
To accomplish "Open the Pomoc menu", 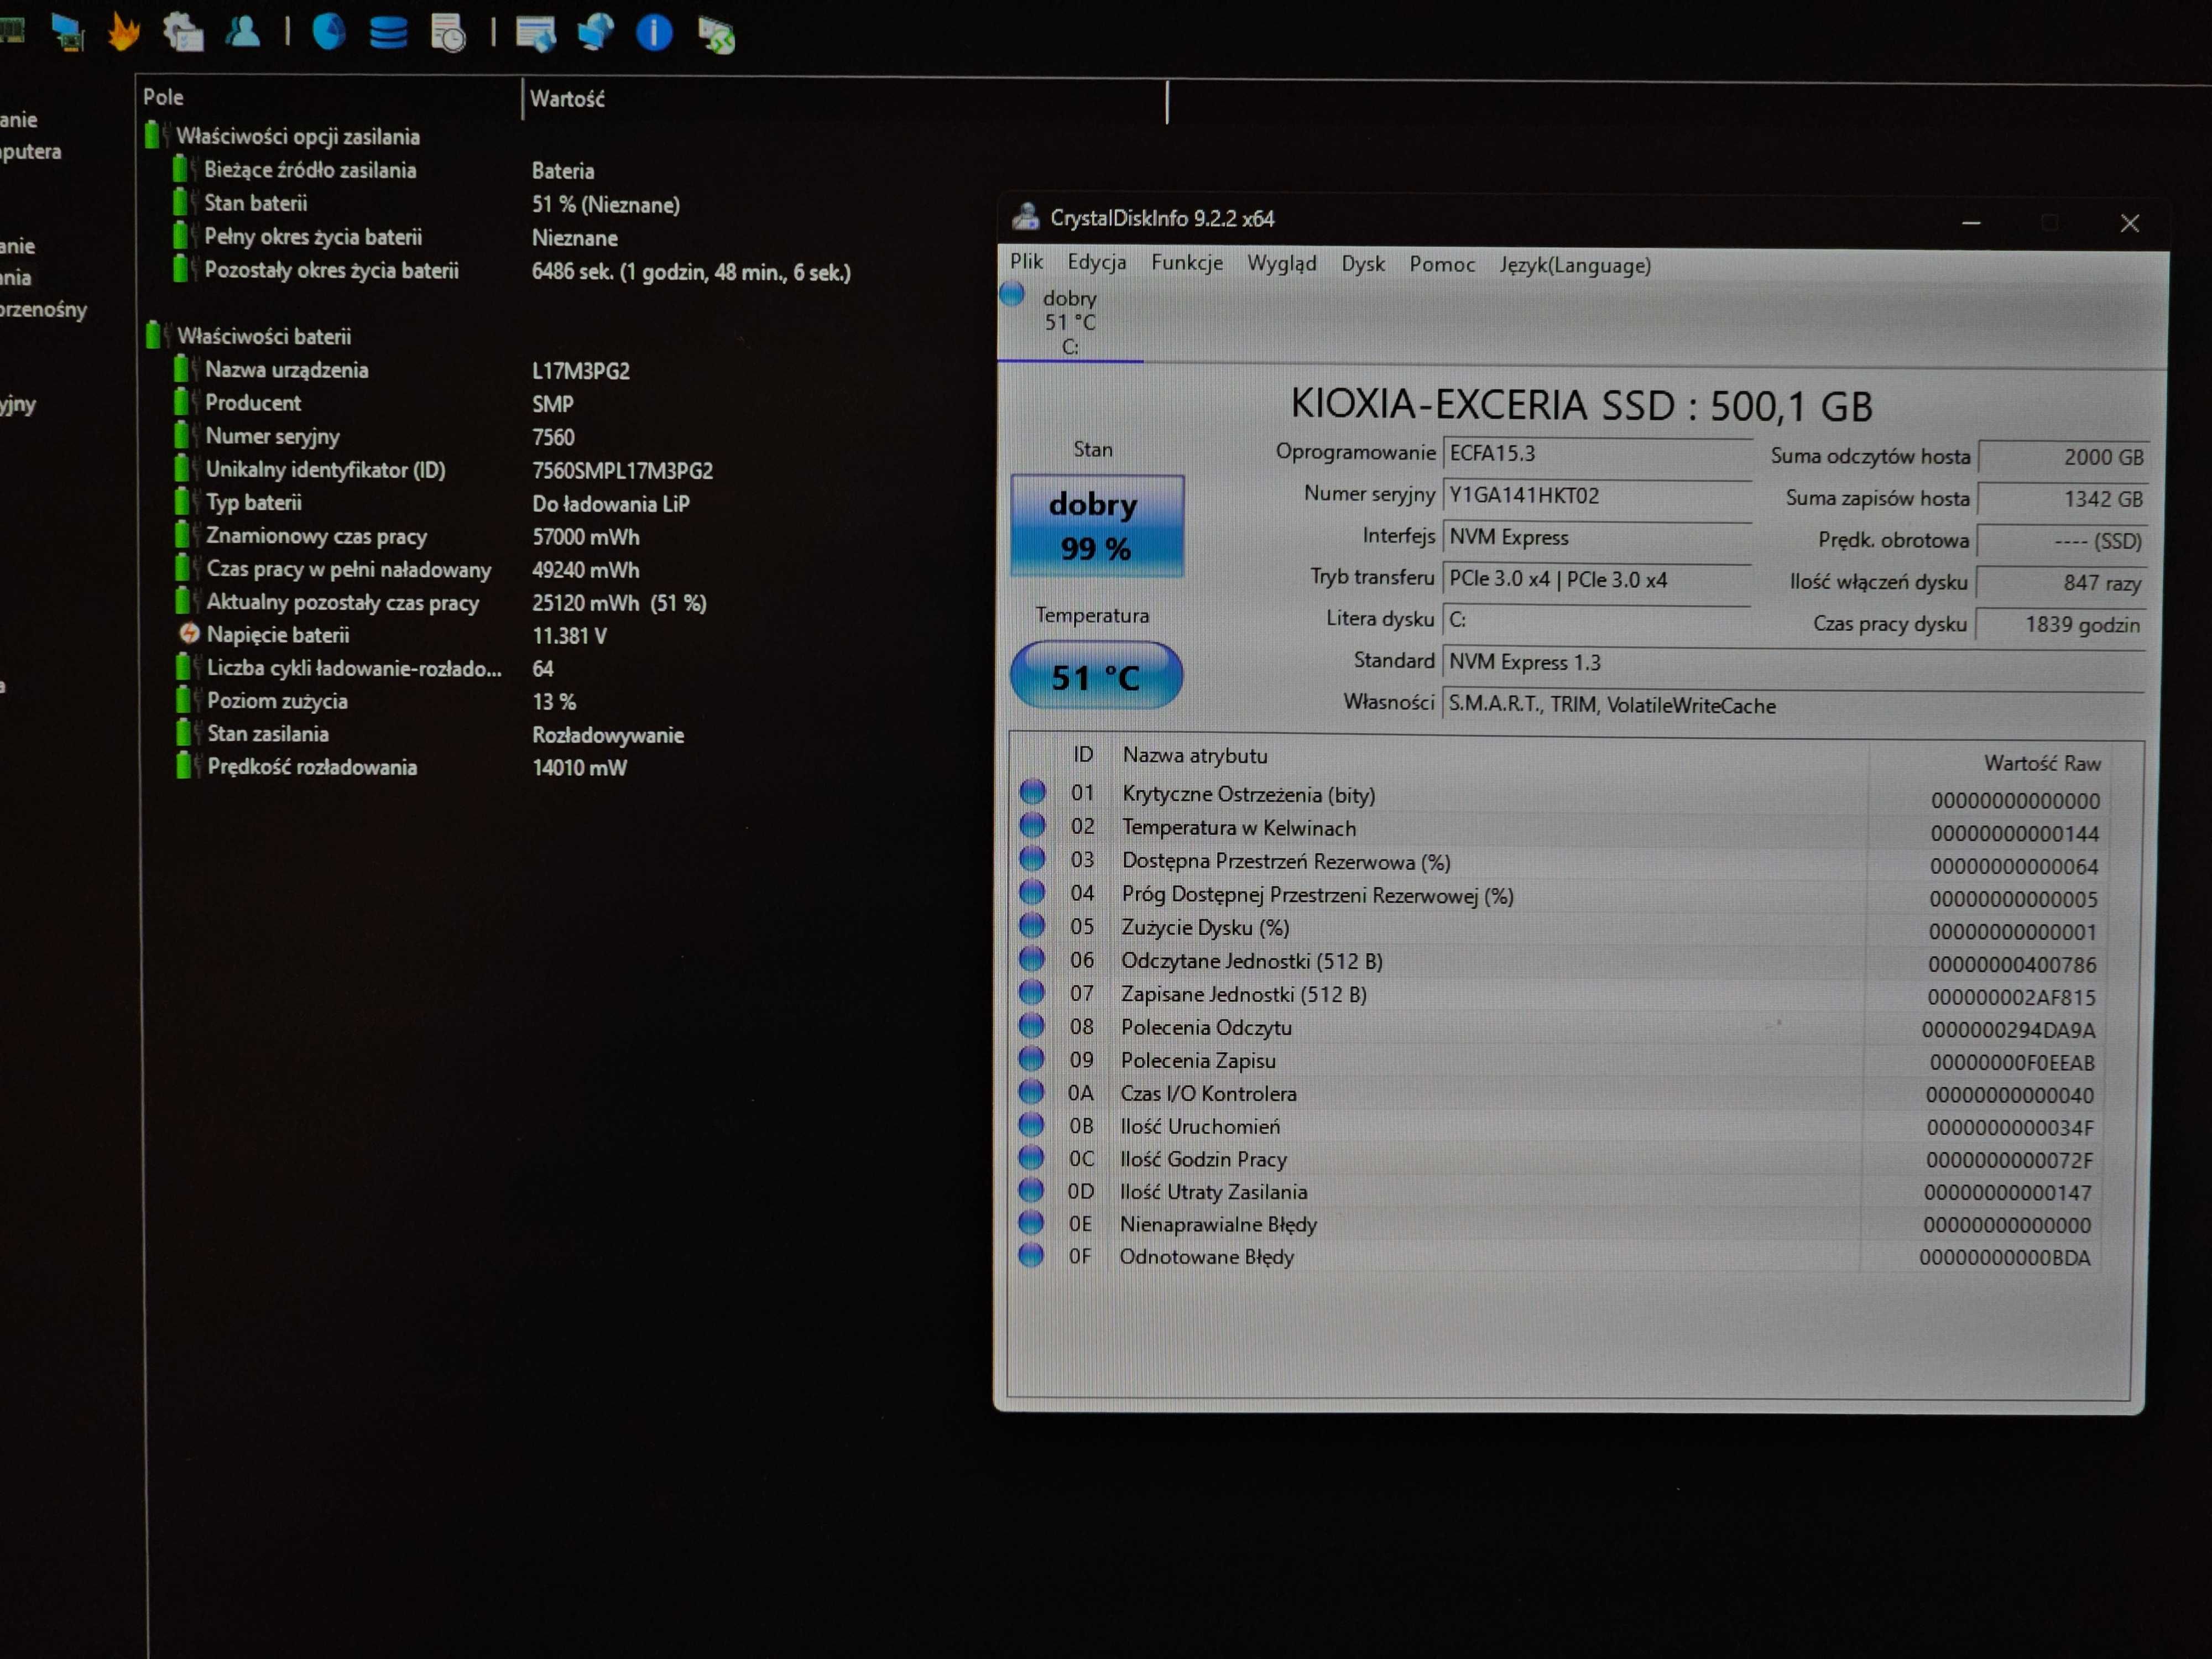I will [1442, 264].
